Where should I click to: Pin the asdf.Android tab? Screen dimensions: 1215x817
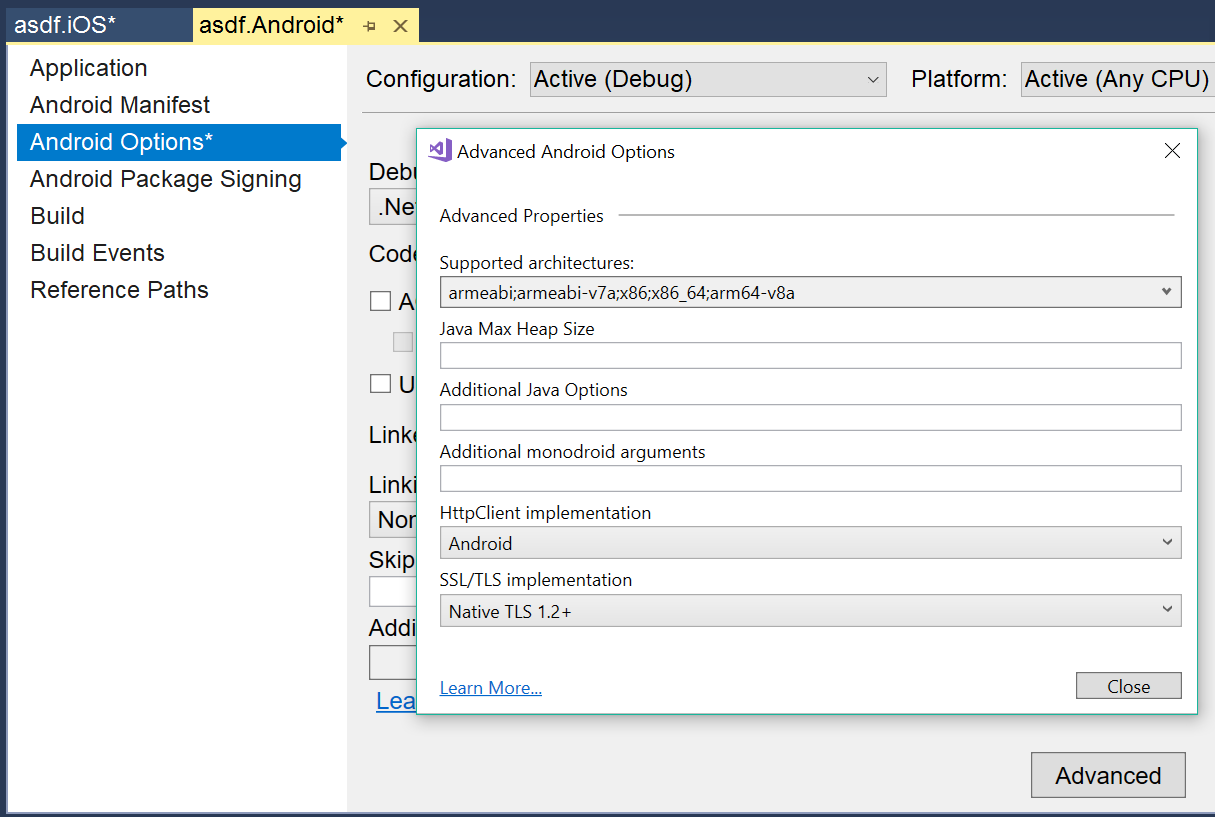(x=370, y=26)
